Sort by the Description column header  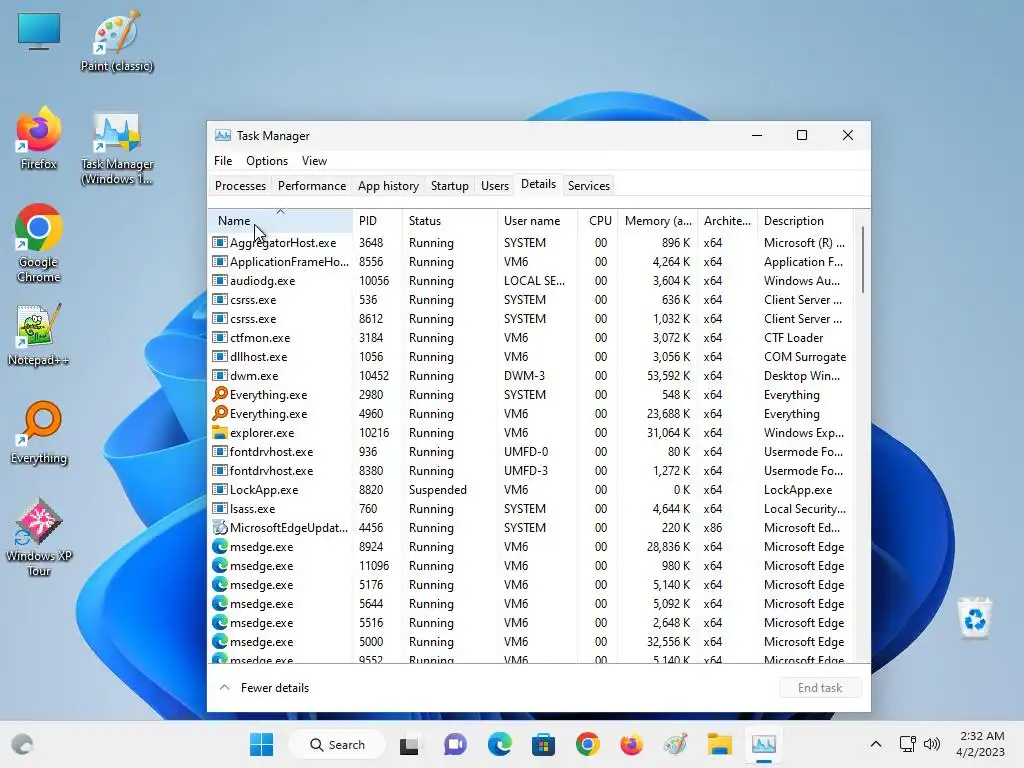click(805, 221)
